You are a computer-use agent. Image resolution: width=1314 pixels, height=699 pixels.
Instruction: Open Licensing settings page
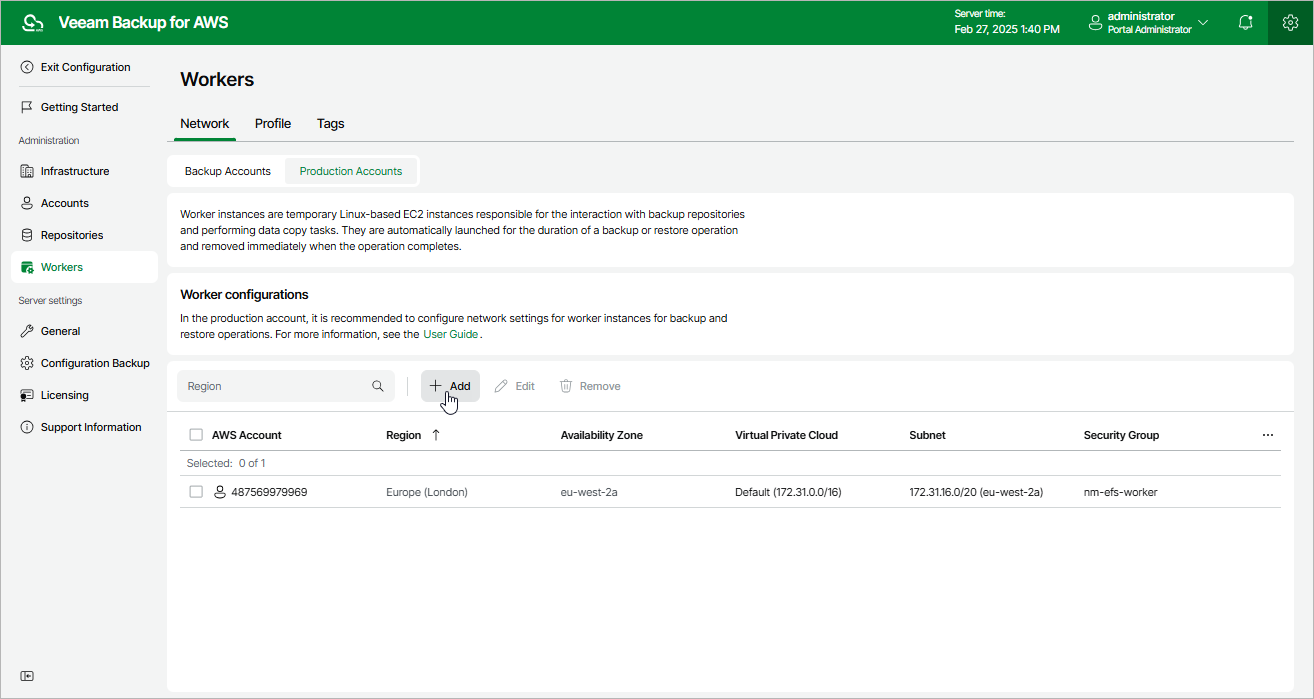[x=64, y=395]
